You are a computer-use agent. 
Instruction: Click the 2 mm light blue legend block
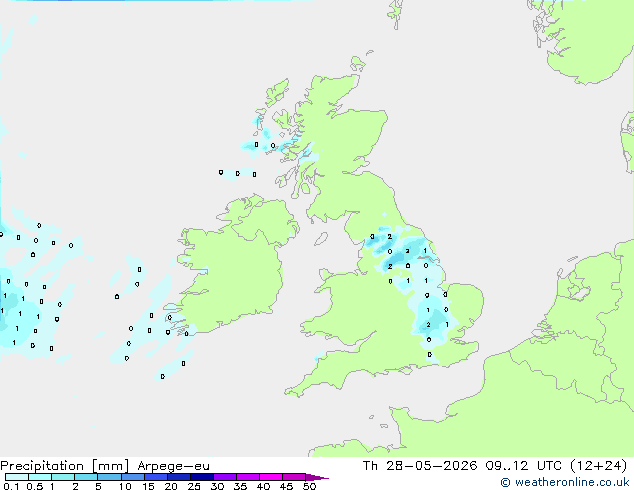86,477
